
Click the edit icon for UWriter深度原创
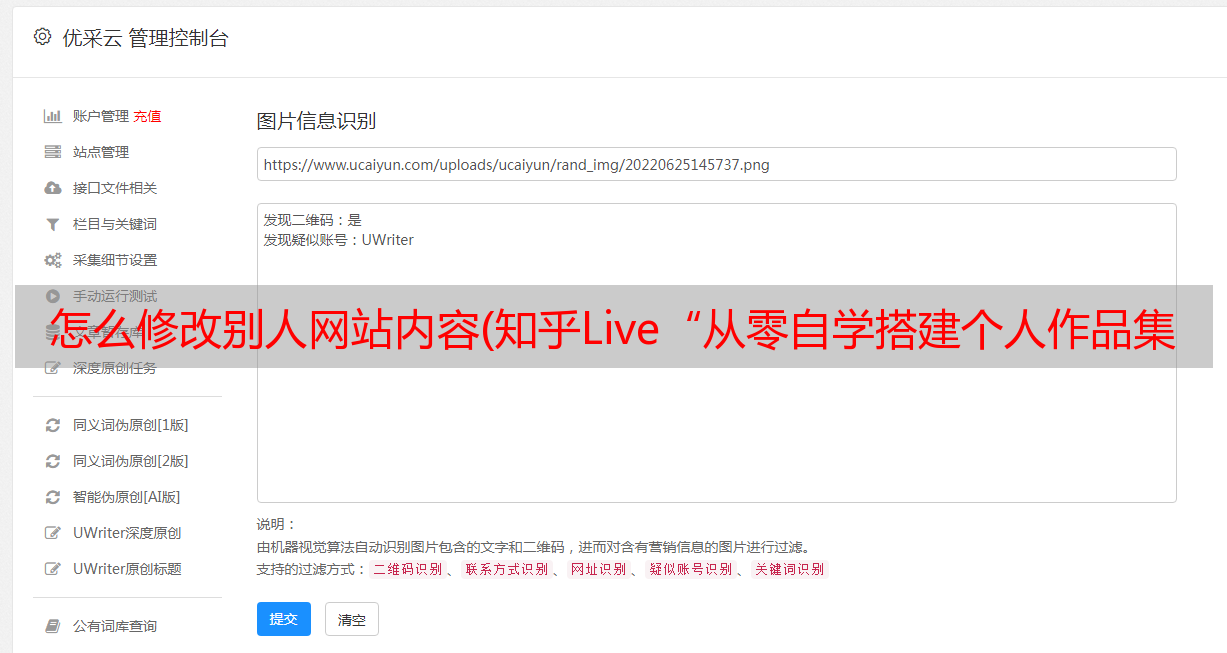click(53, 533)
